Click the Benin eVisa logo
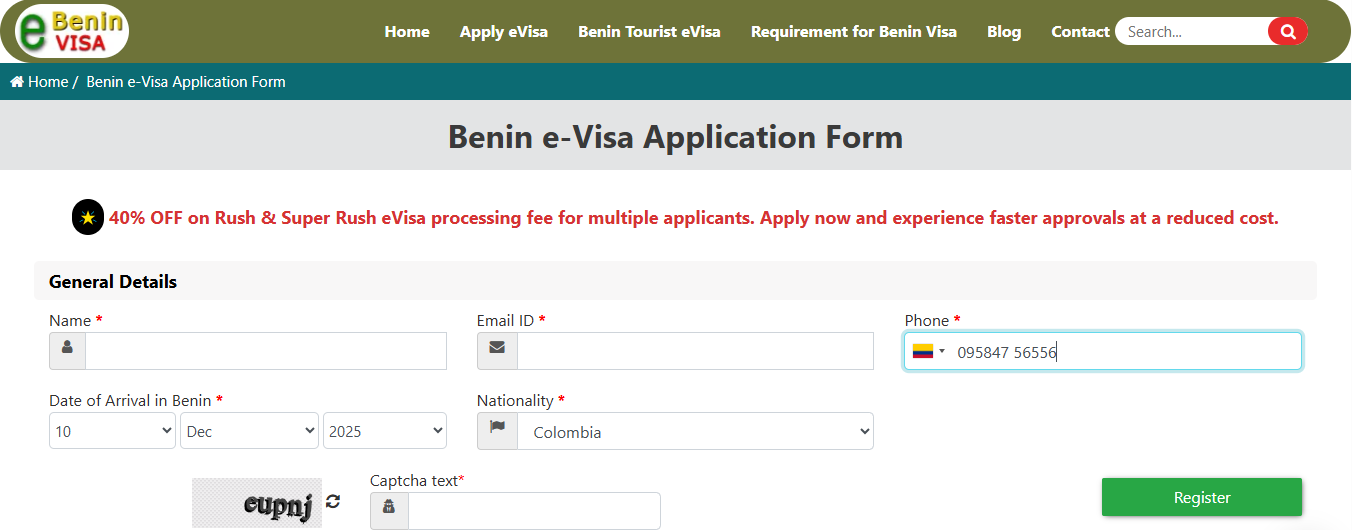Image resolution: width=1352 pixels, height=530 pixels. [72, 31]
